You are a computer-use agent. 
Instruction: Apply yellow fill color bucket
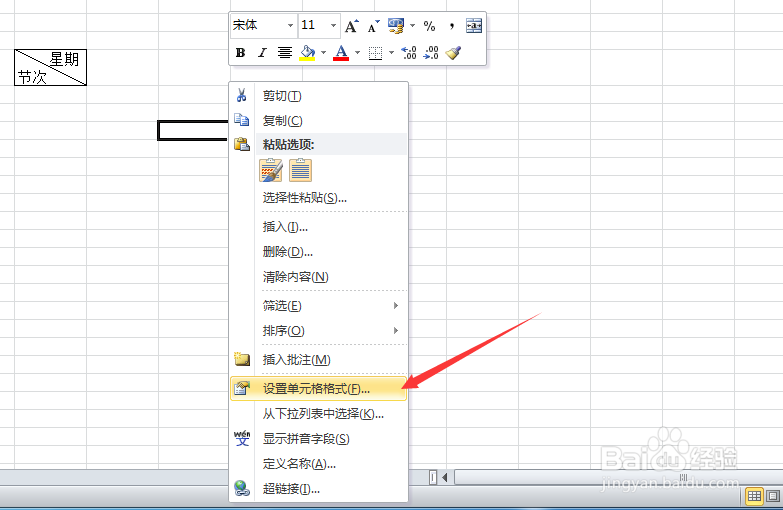(308, 52)
